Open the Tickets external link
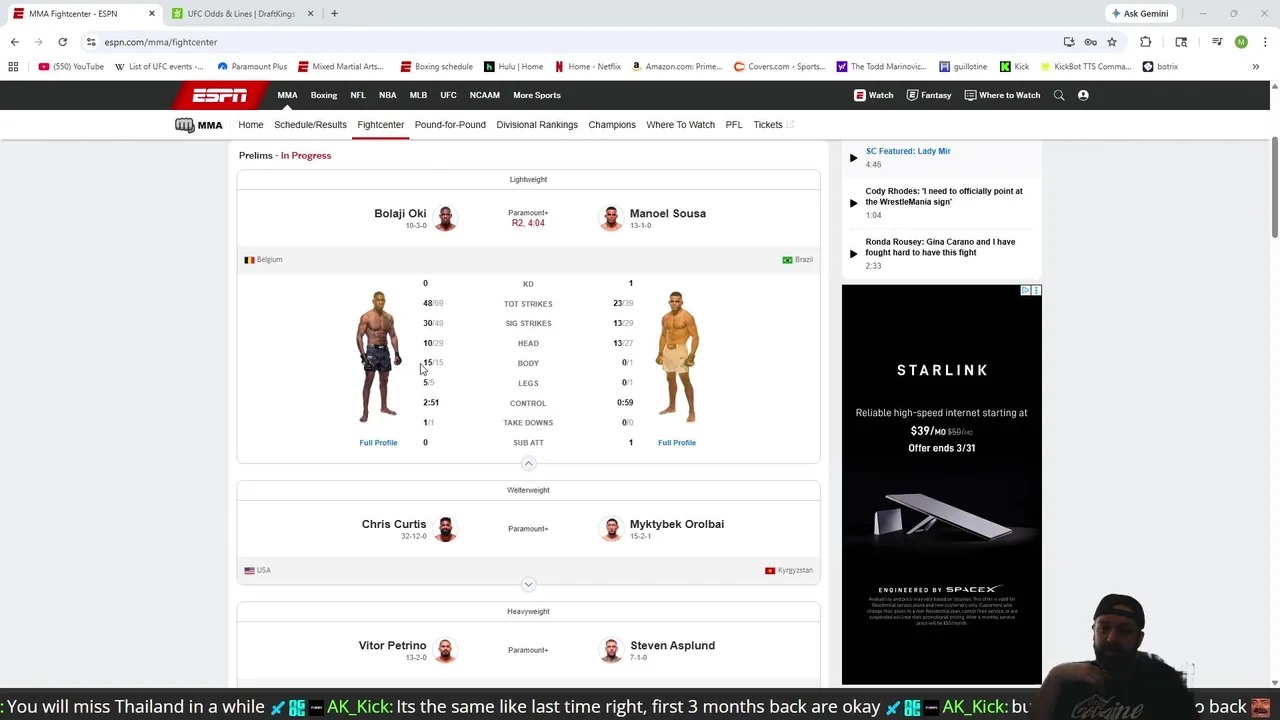1280x720 pixels. coord(773,125)
